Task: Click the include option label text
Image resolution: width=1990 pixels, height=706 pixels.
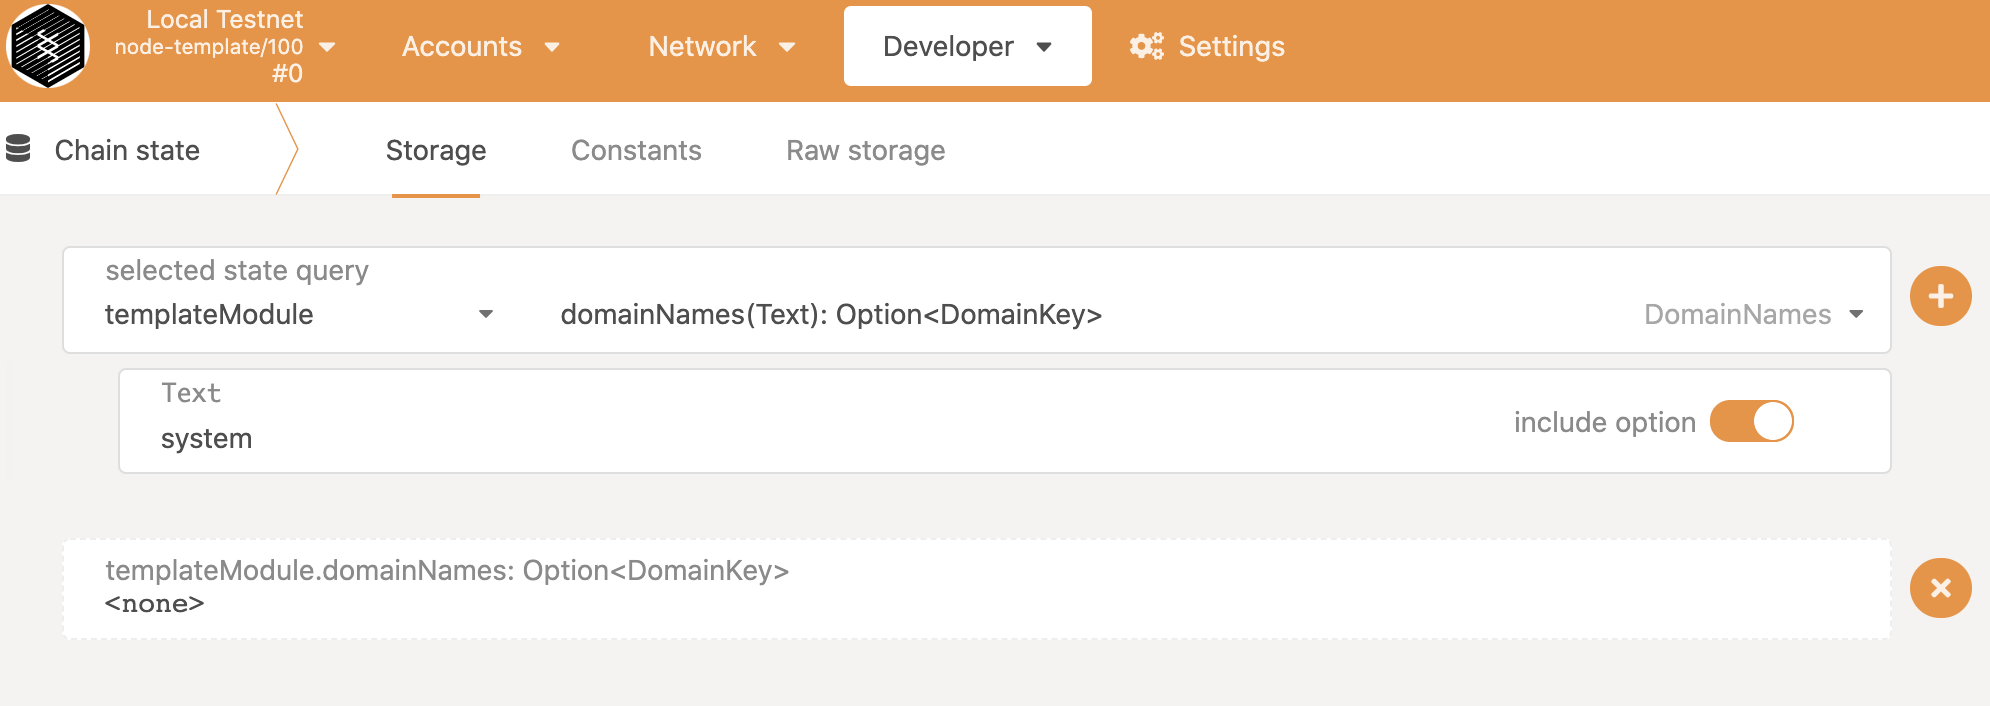Action: 1604,422
